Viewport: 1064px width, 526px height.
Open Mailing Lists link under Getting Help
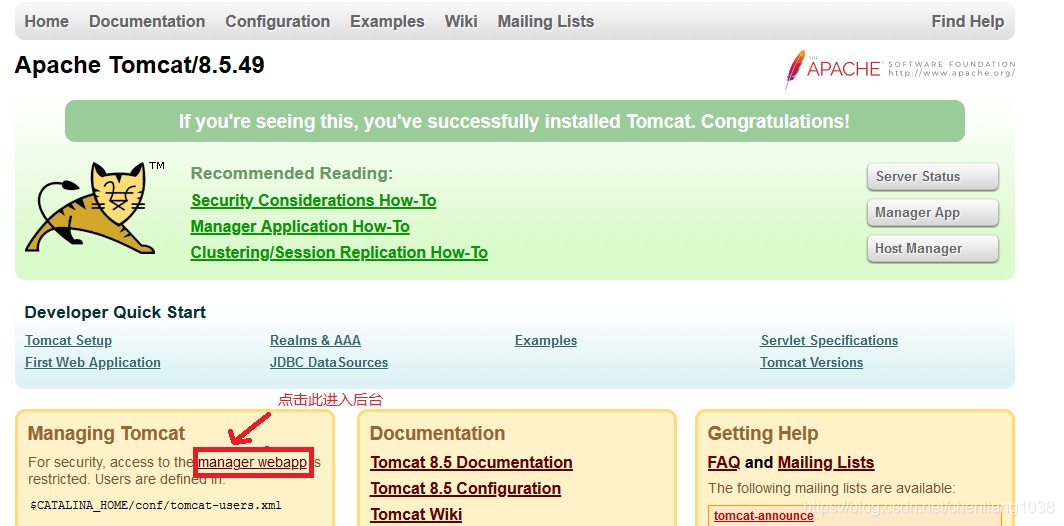pyautogui.click(x=826, y=463)
